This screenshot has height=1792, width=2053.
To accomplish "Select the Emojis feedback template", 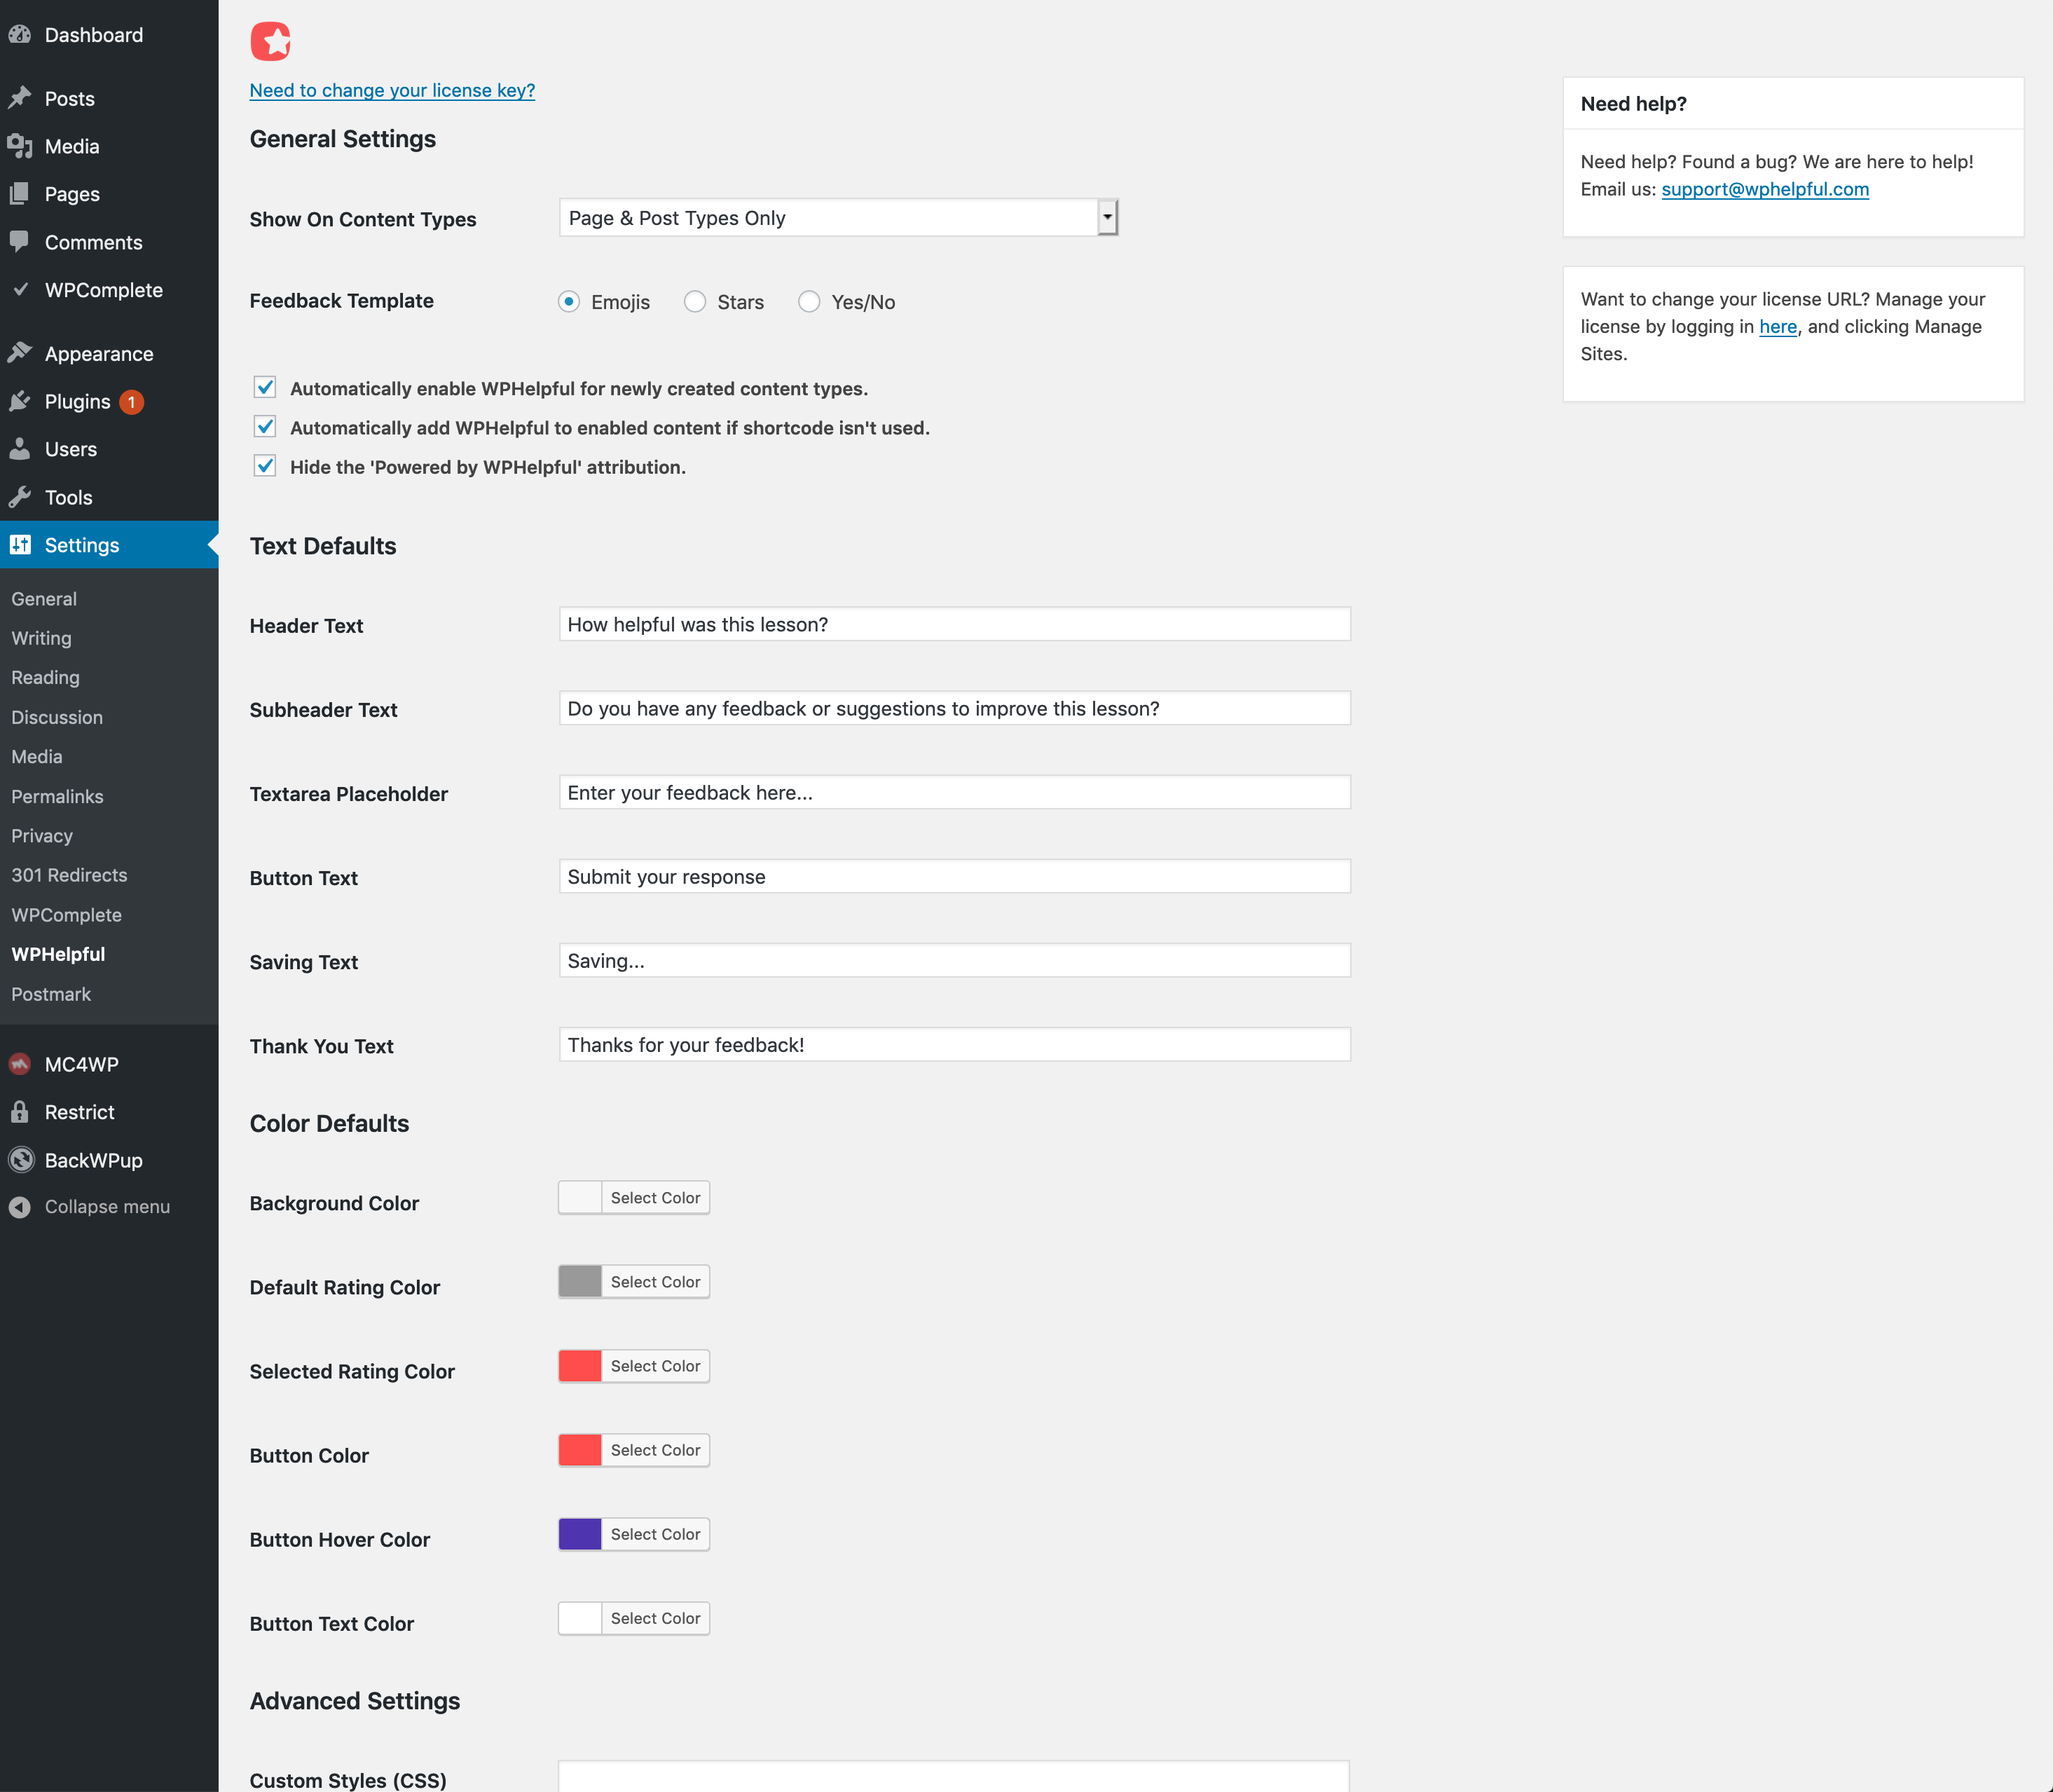I will (569, 301).
